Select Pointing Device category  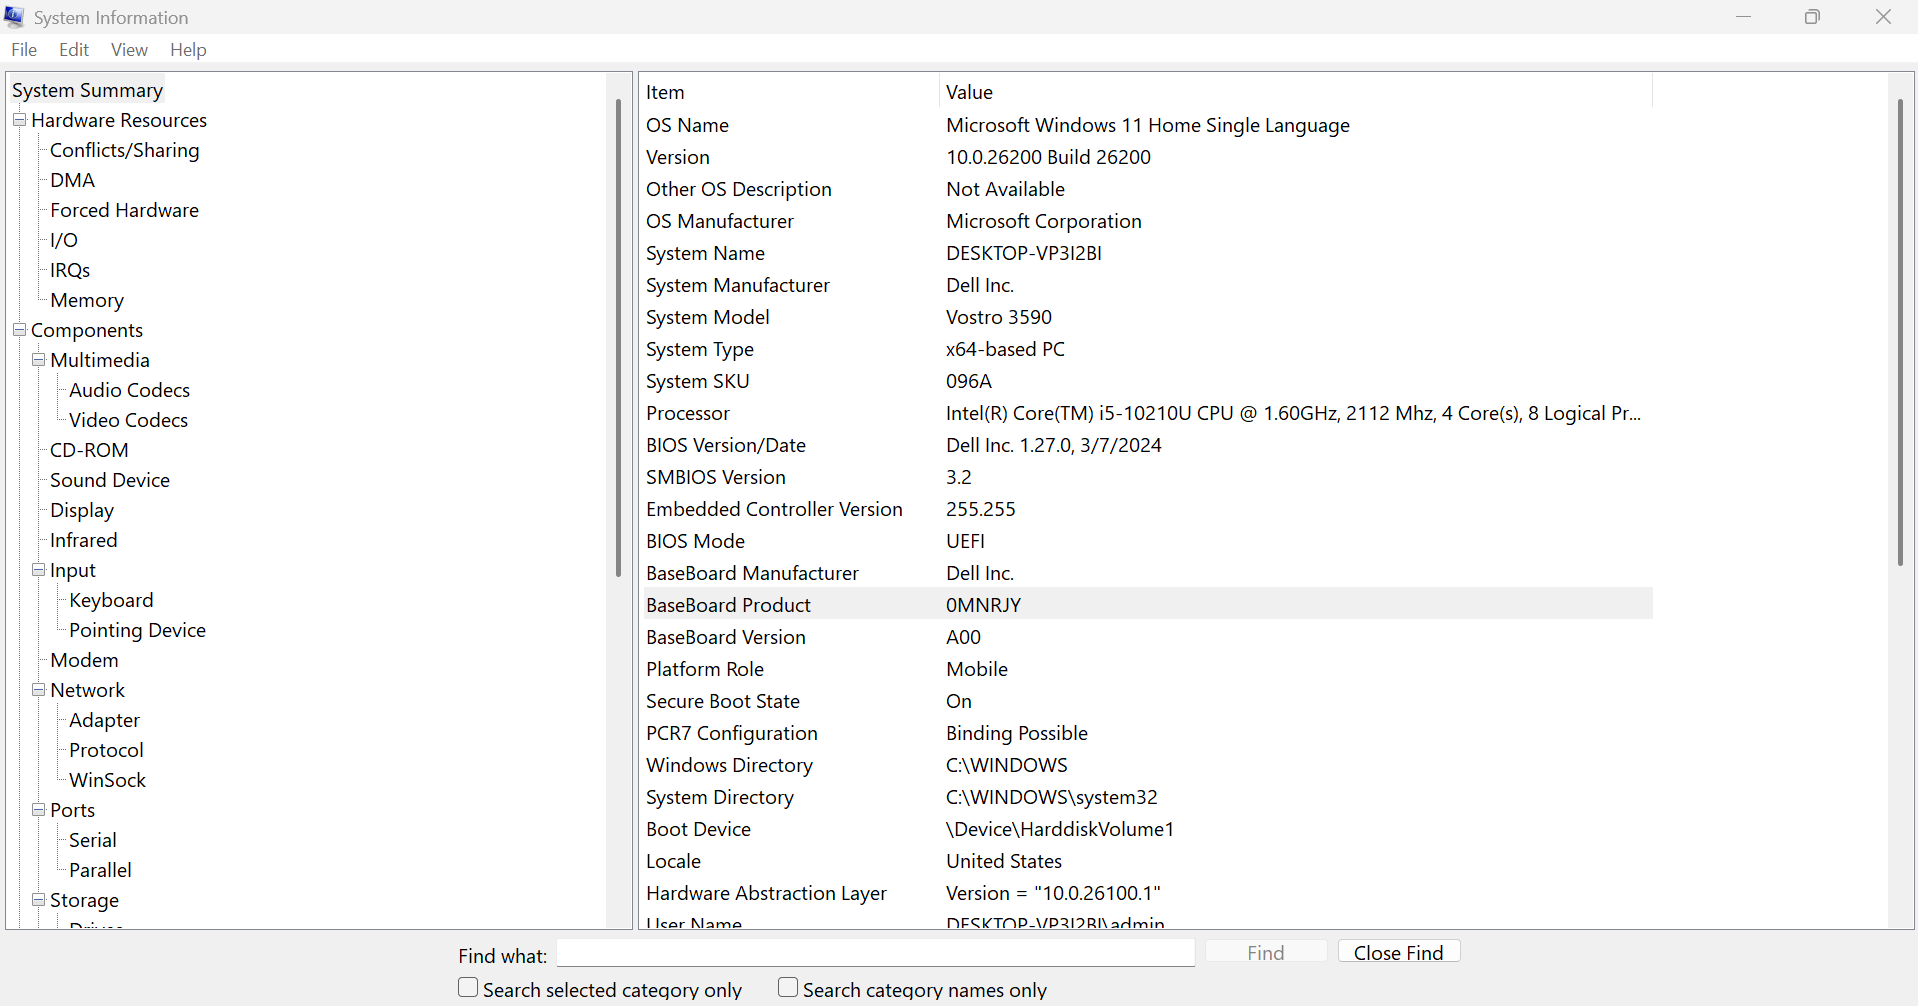pyautogui.click(x=138, y=630)
